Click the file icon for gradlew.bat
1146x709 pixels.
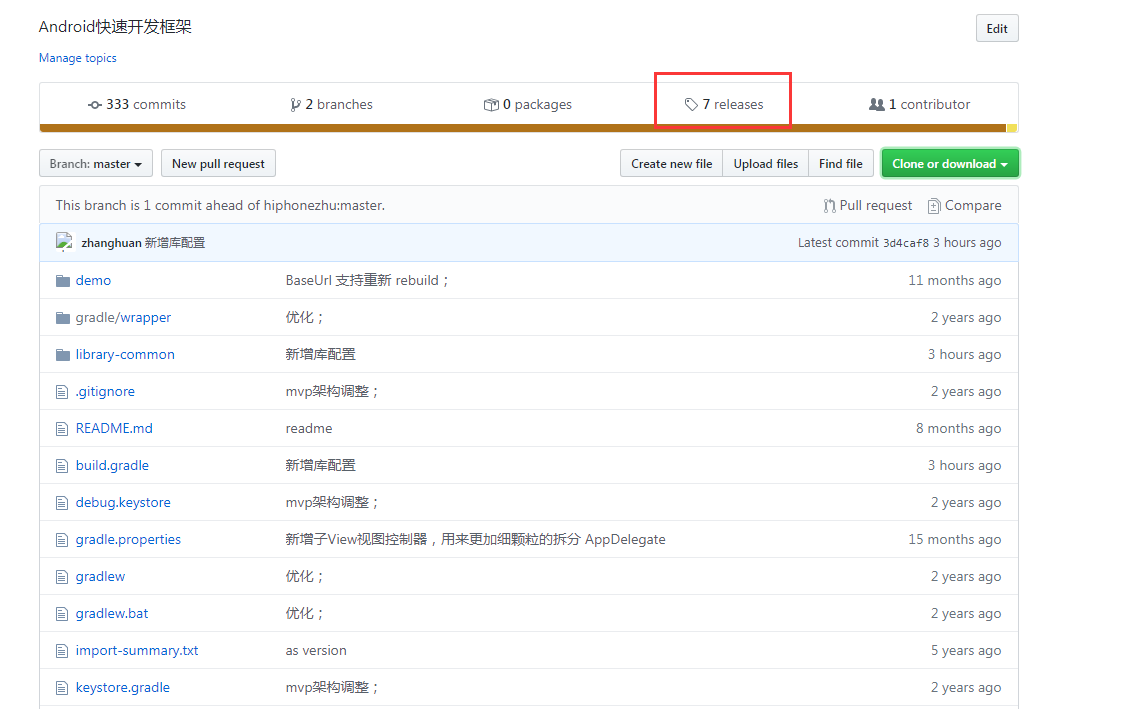(x=62, y=614)
